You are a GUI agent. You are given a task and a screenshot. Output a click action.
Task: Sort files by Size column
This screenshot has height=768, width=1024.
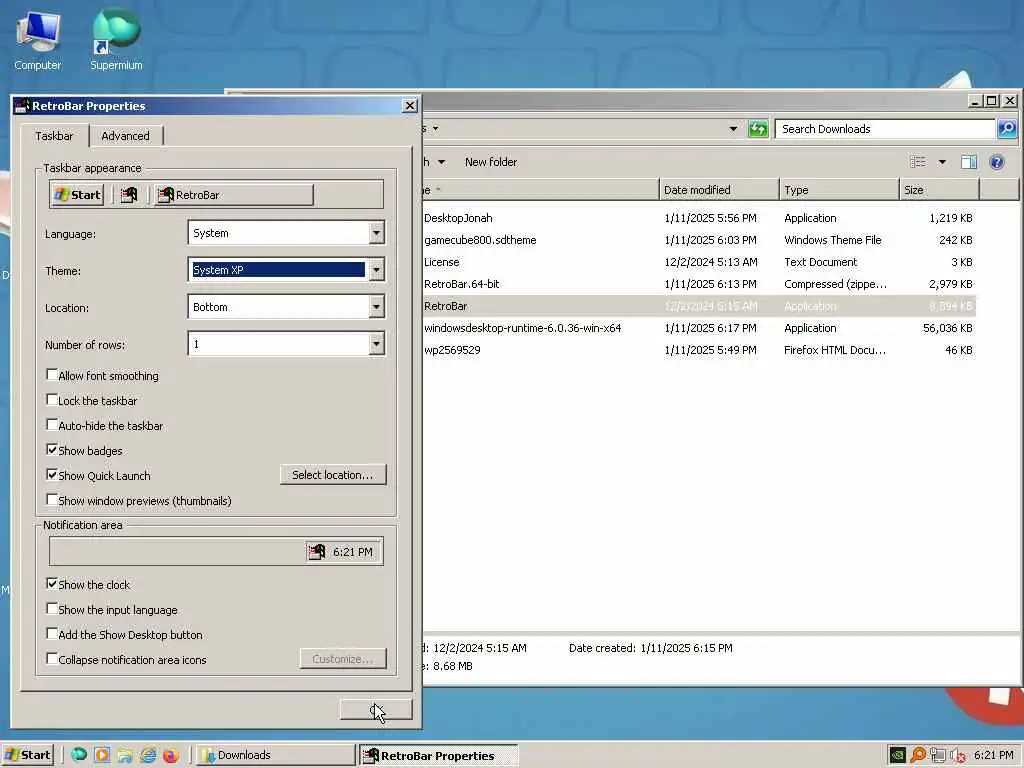[940, 190]
